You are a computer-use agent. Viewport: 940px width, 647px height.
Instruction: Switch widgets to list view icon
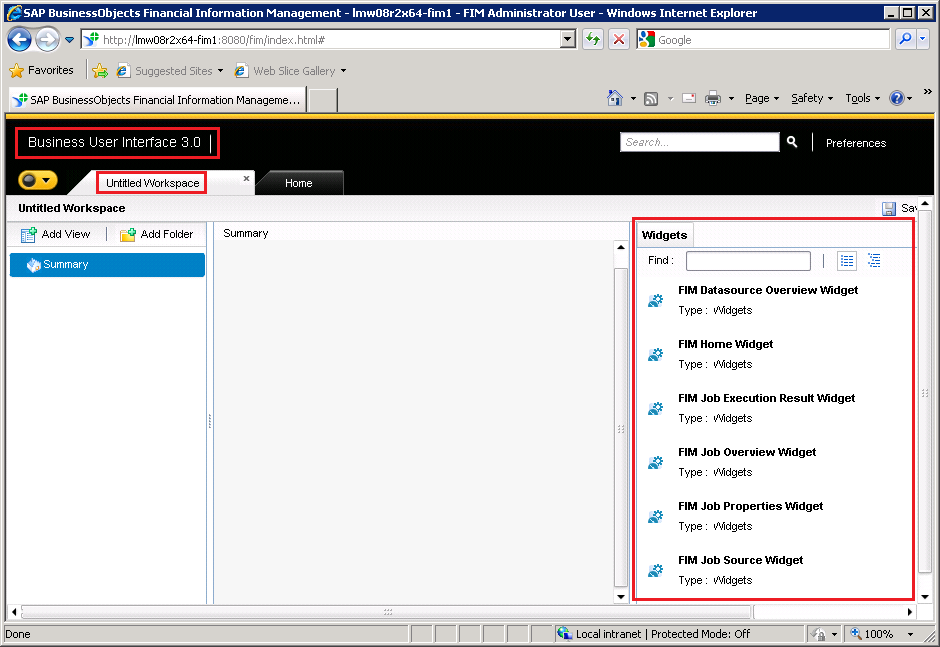846,260
